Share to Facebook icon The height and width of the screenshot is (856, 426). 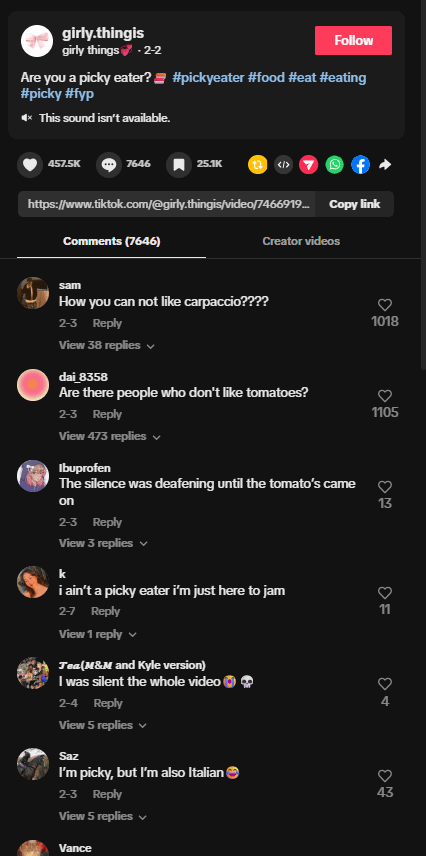360,164
